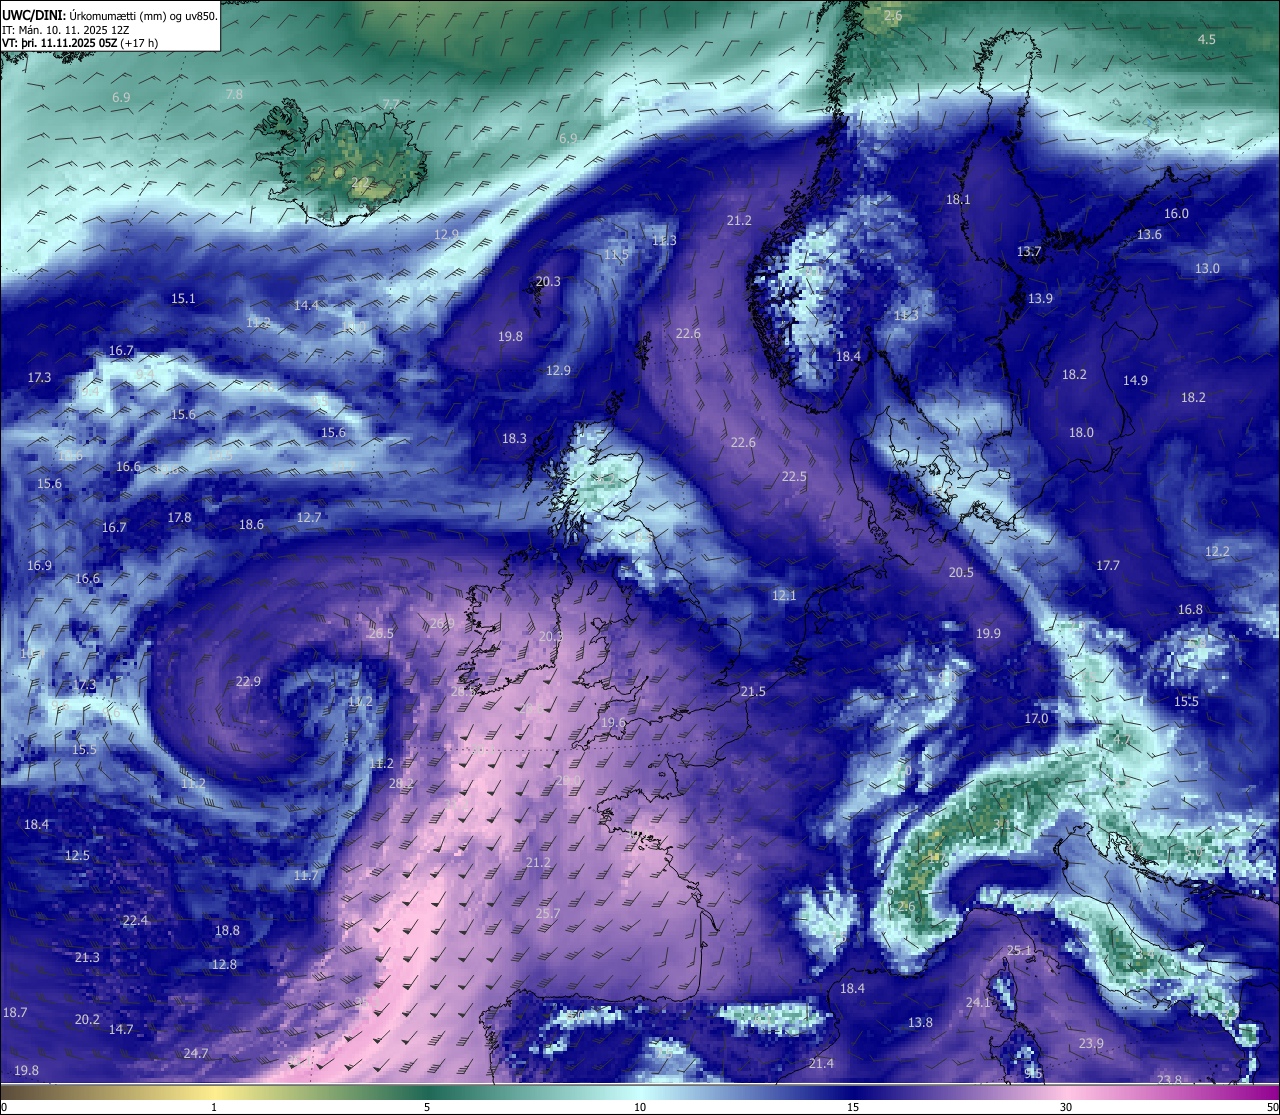Select the 13.9 value label
1280x1115 pixels.
point(1040,298)
